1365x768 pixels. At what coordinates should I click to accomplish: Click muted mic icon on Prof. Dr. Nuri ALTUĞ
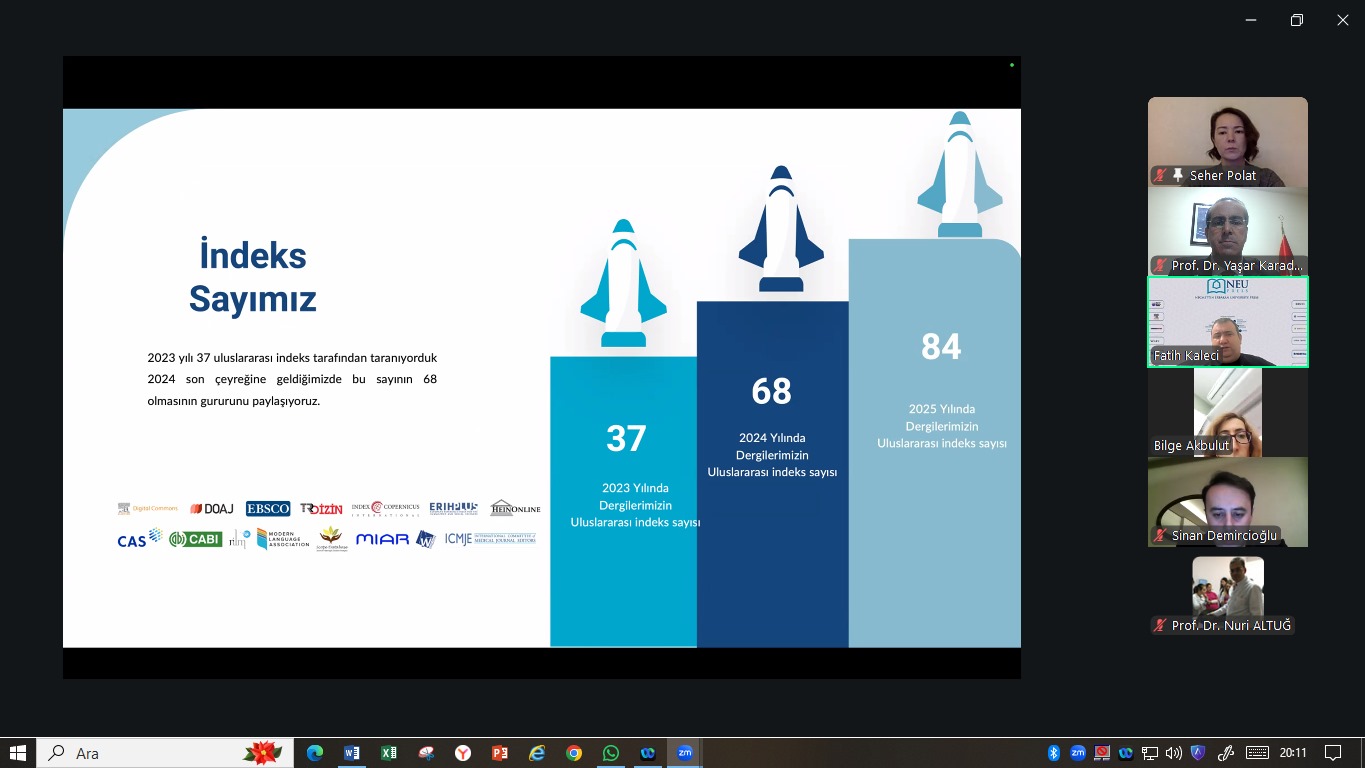click(1160, 626)
